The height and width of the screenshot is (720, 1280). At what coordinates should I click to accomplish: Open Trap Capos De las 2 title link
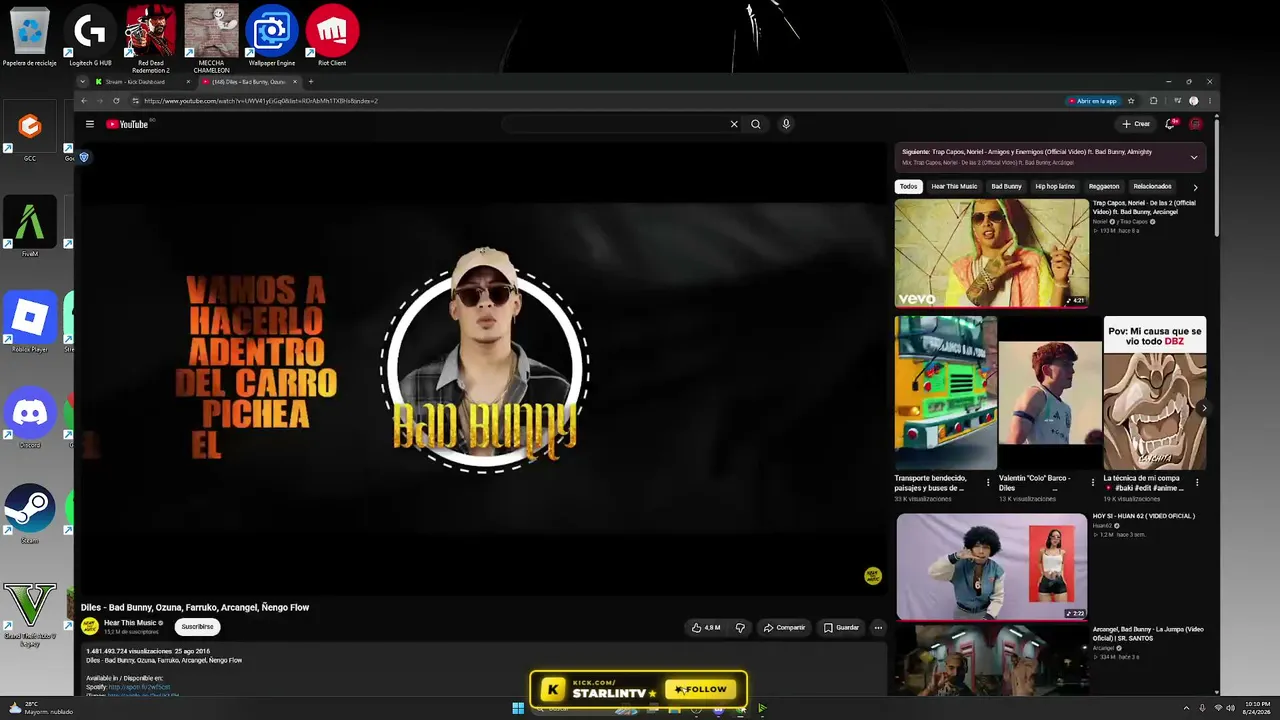[x=1144, y=207]
